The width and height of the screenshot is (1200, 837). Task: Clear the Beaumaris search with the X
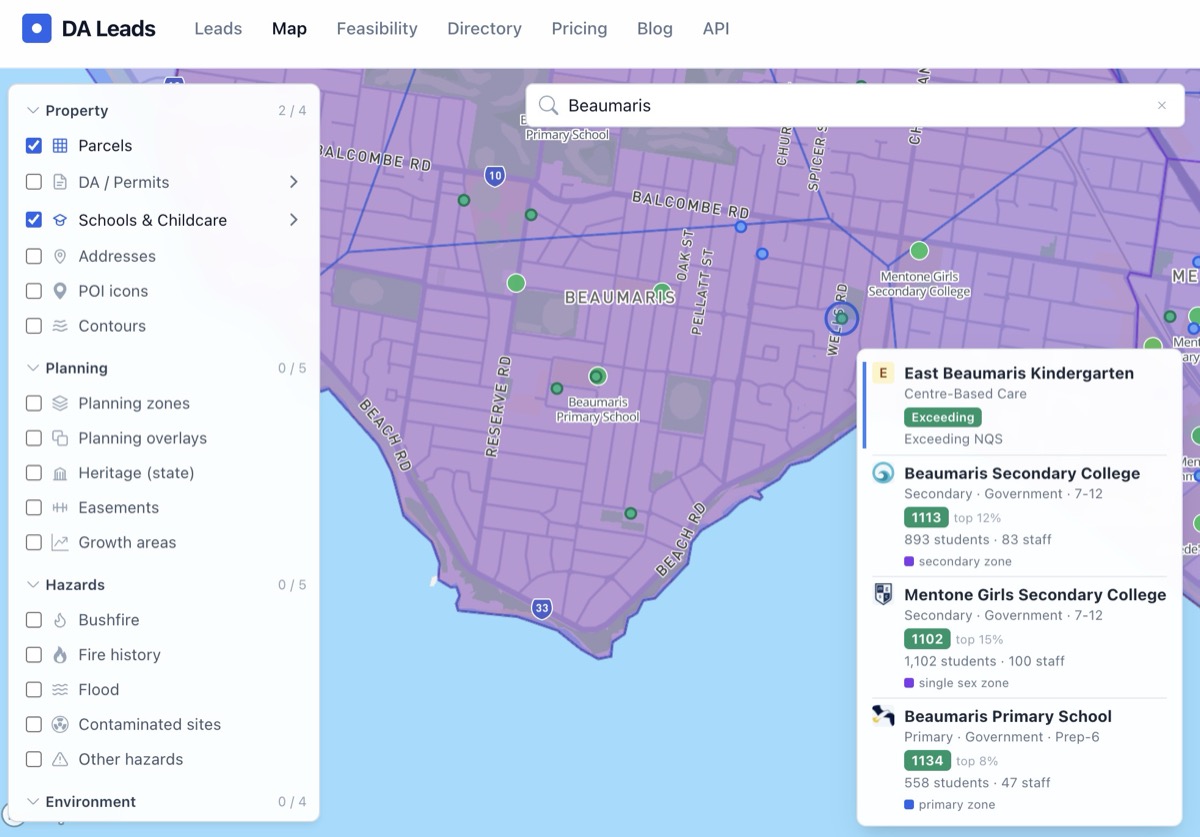(1162, 105)
